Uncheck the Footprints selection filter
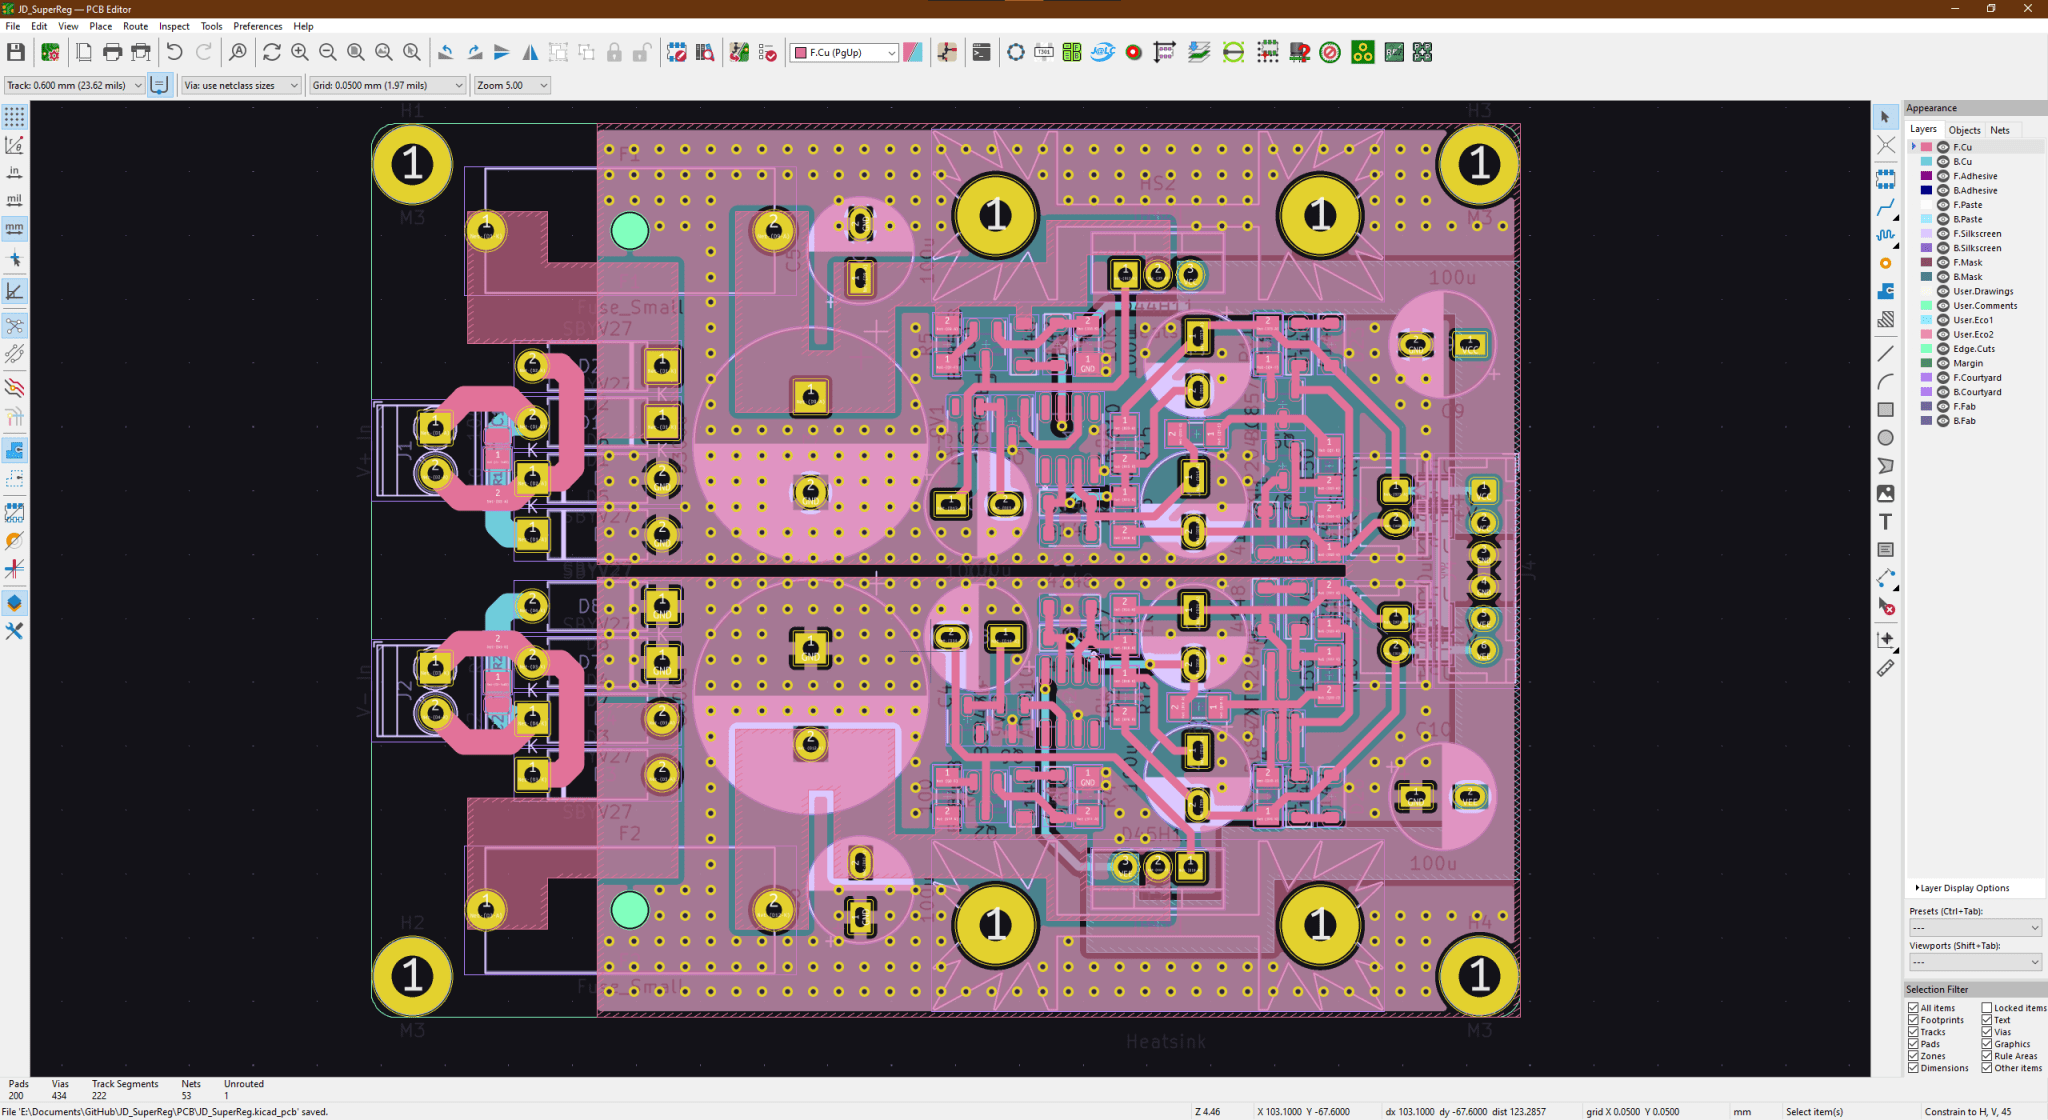 (x=1913, y=1020)
